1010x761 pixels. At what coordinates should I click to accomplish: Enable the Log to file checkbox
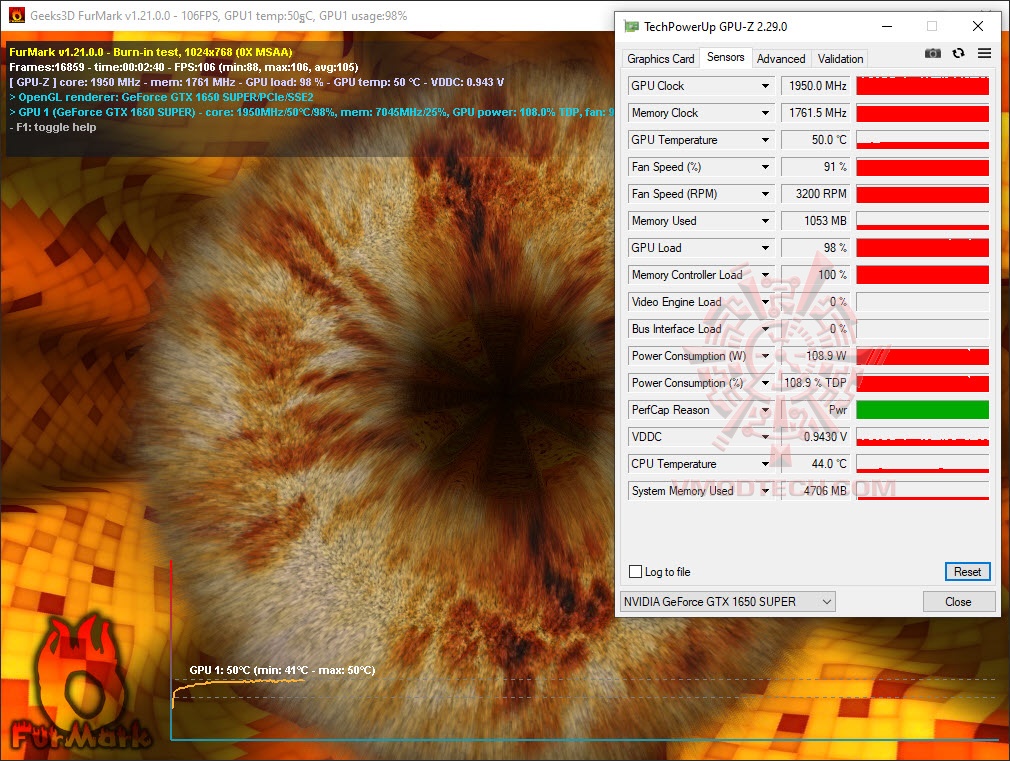tap(635, 572)
